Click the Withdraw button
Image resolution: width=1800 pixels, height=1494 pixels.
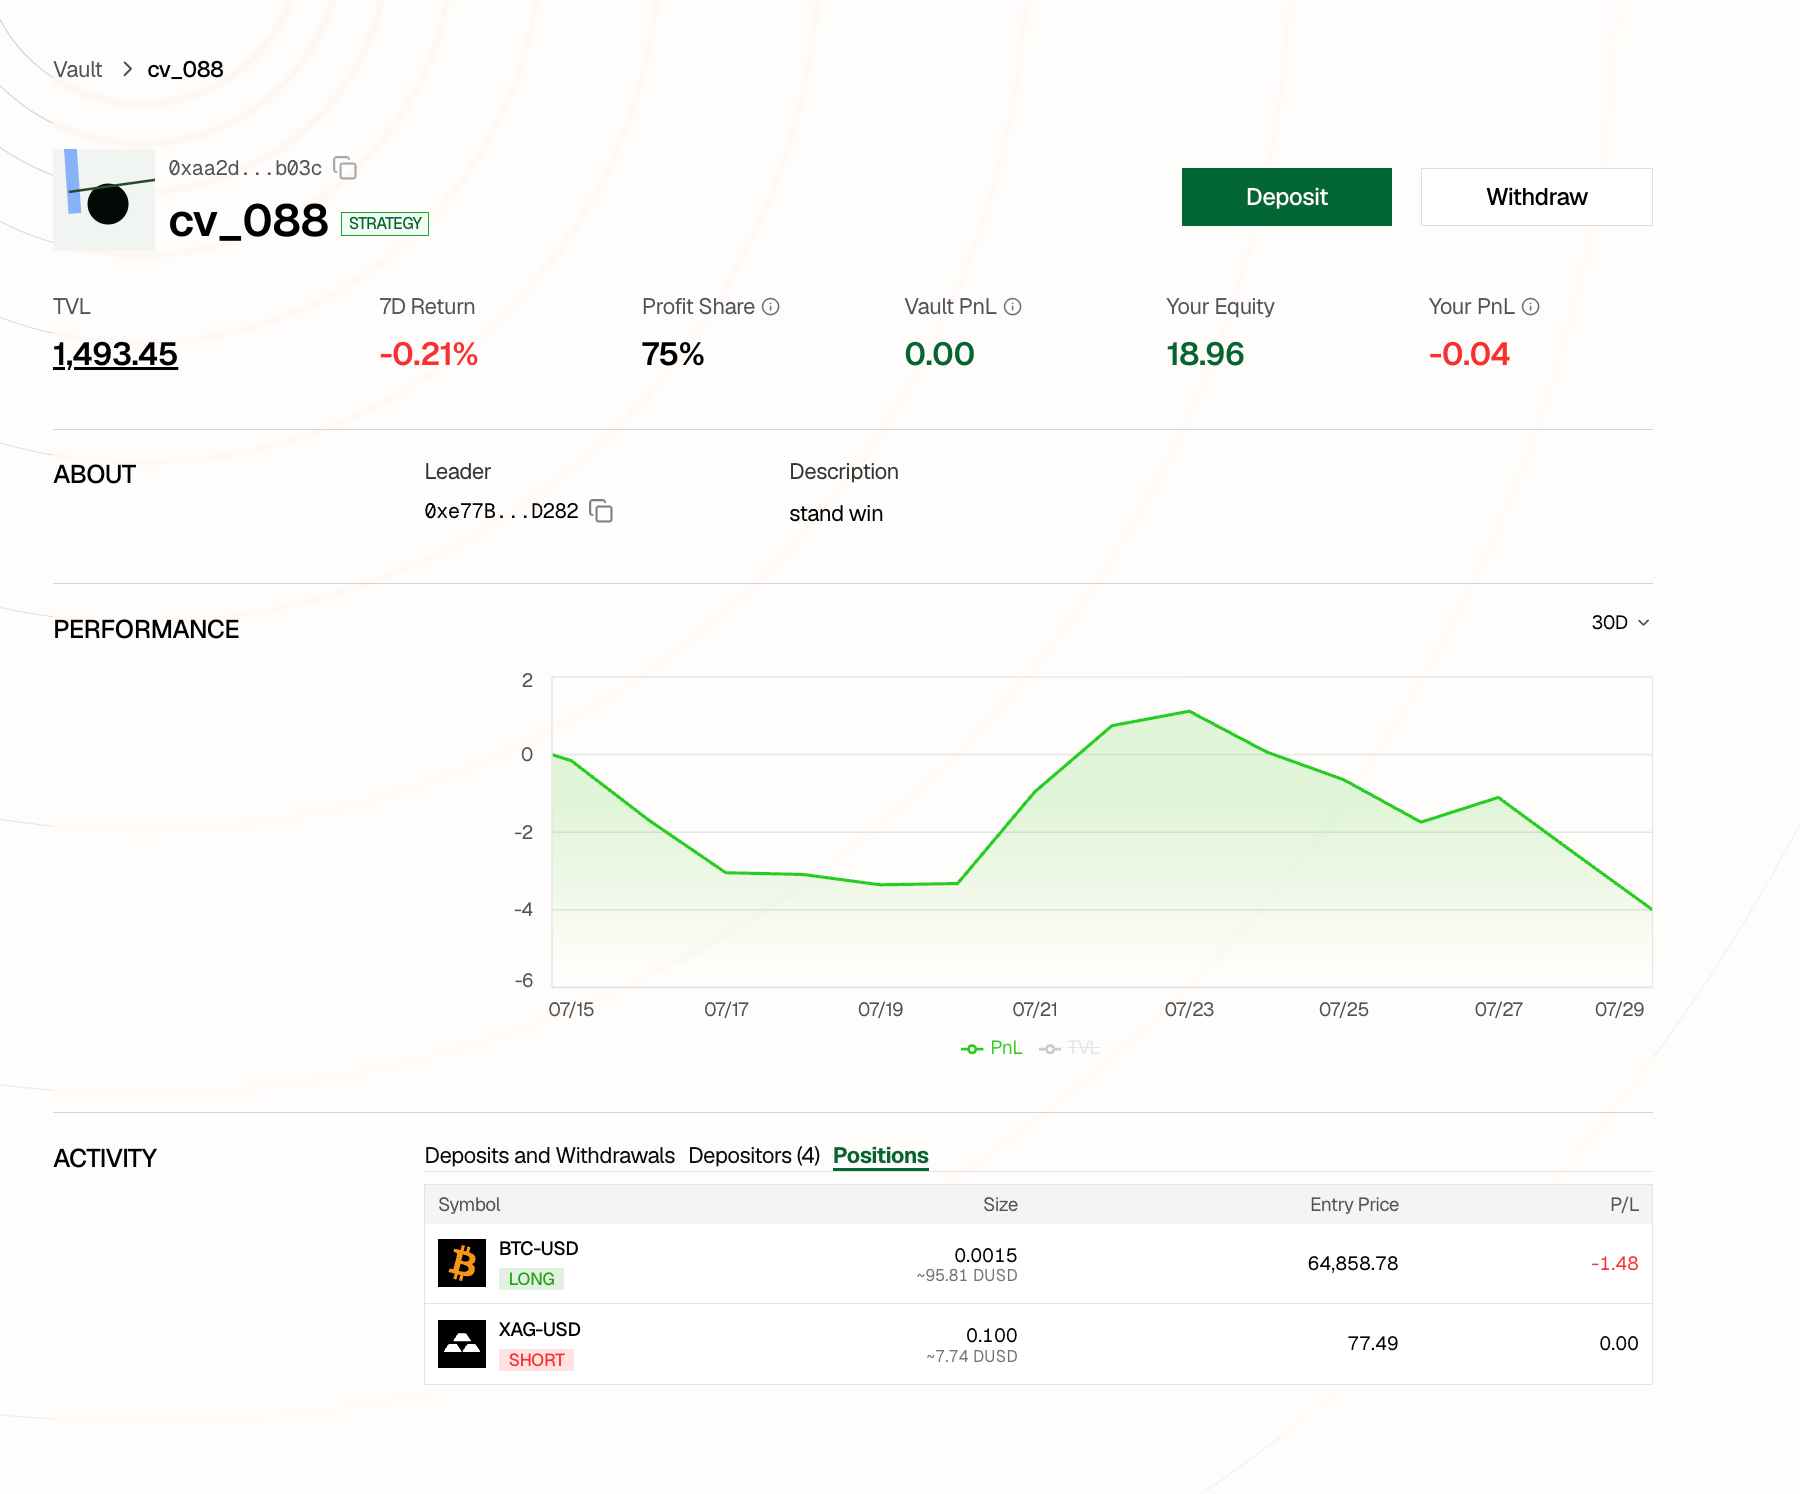click(x=1537, y=197)
